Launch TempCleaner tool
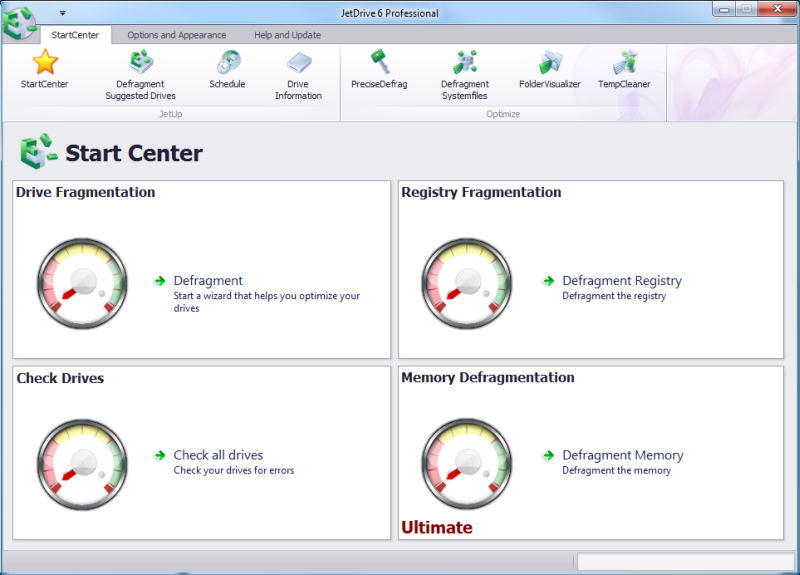 tap(624, 70)
